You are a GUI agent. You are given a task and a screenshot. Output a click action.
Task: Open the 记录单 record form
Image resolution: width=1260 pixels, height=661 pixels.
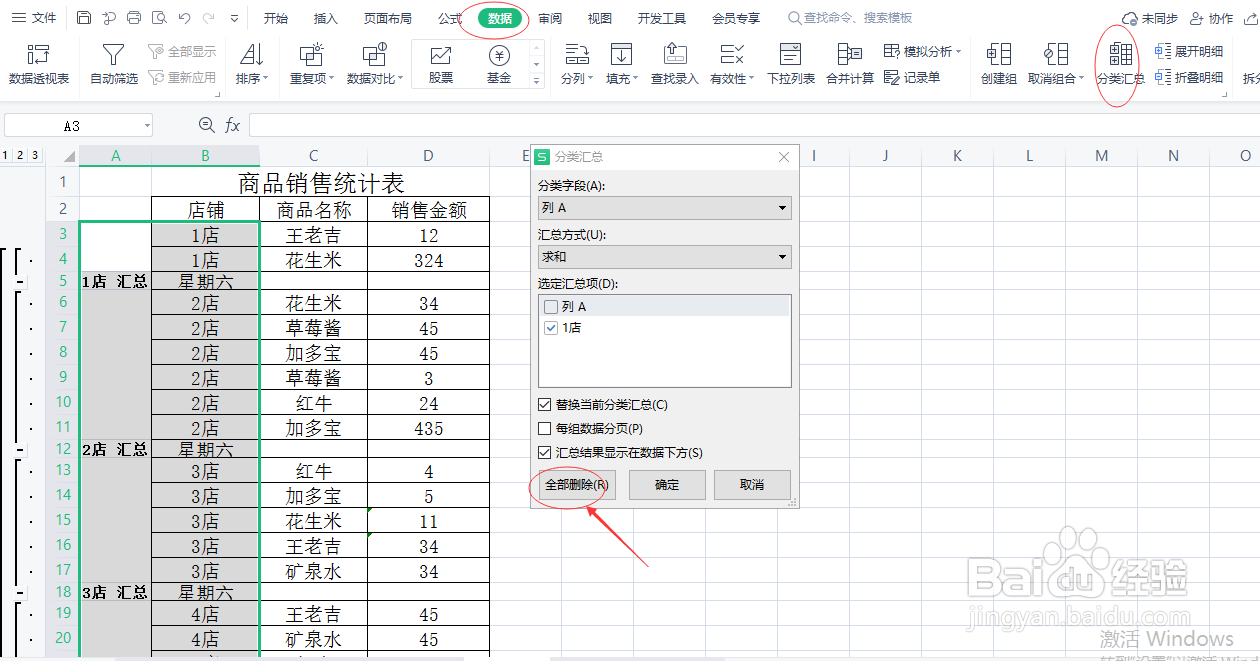coord(912,77)
